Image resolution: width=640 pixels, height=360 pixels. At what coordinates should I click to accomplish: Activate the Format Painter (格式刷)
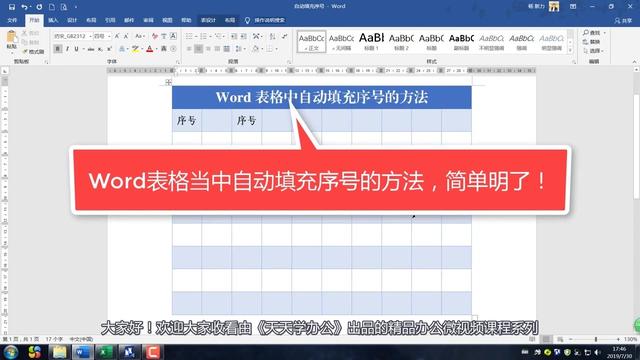33,52
